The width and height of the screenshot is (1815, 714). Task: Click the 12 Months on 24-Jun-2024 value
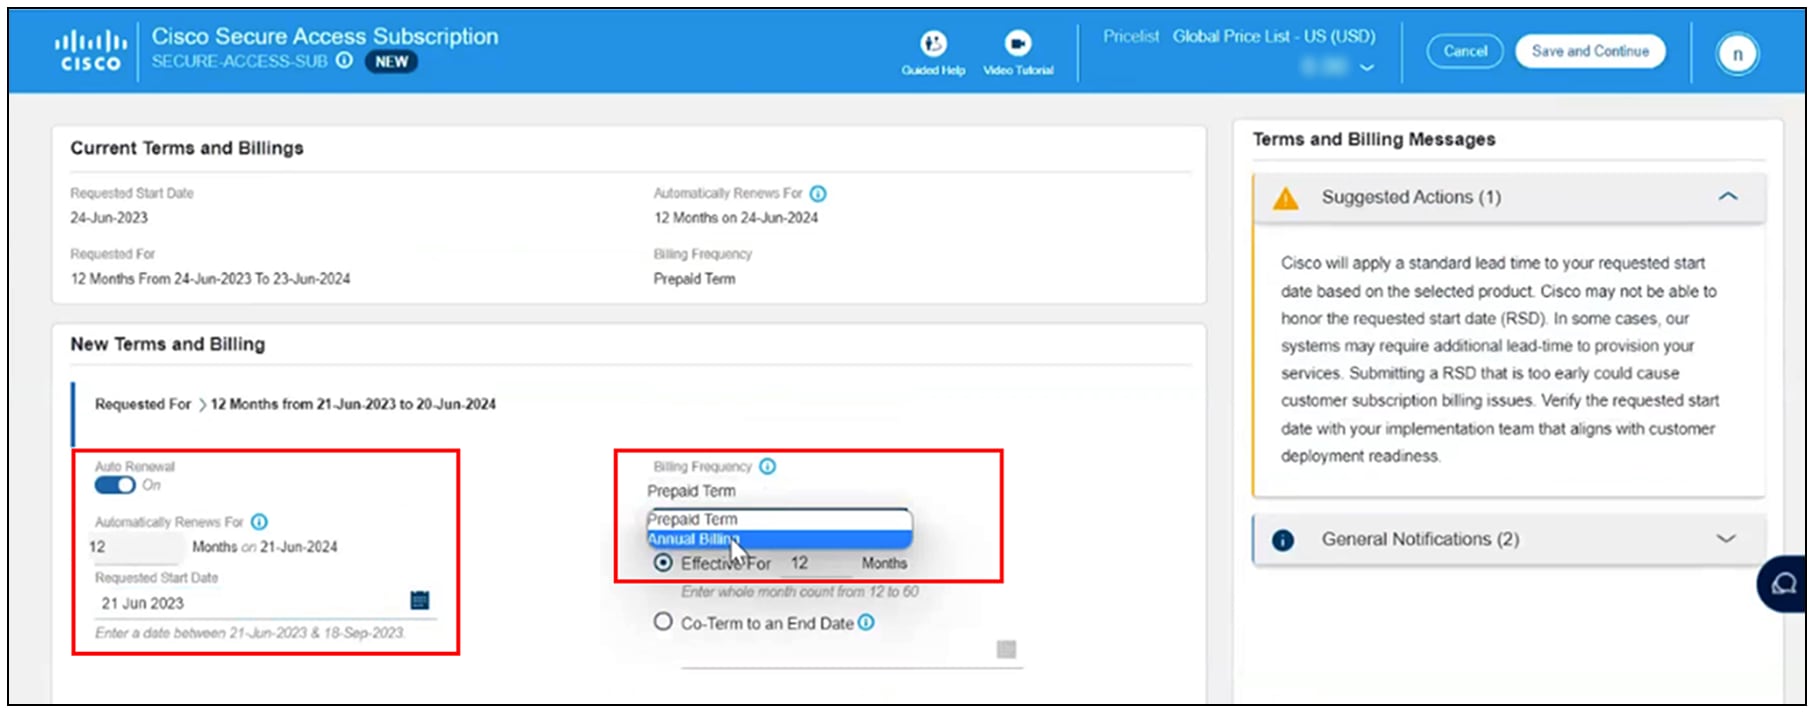click(736, 218)
